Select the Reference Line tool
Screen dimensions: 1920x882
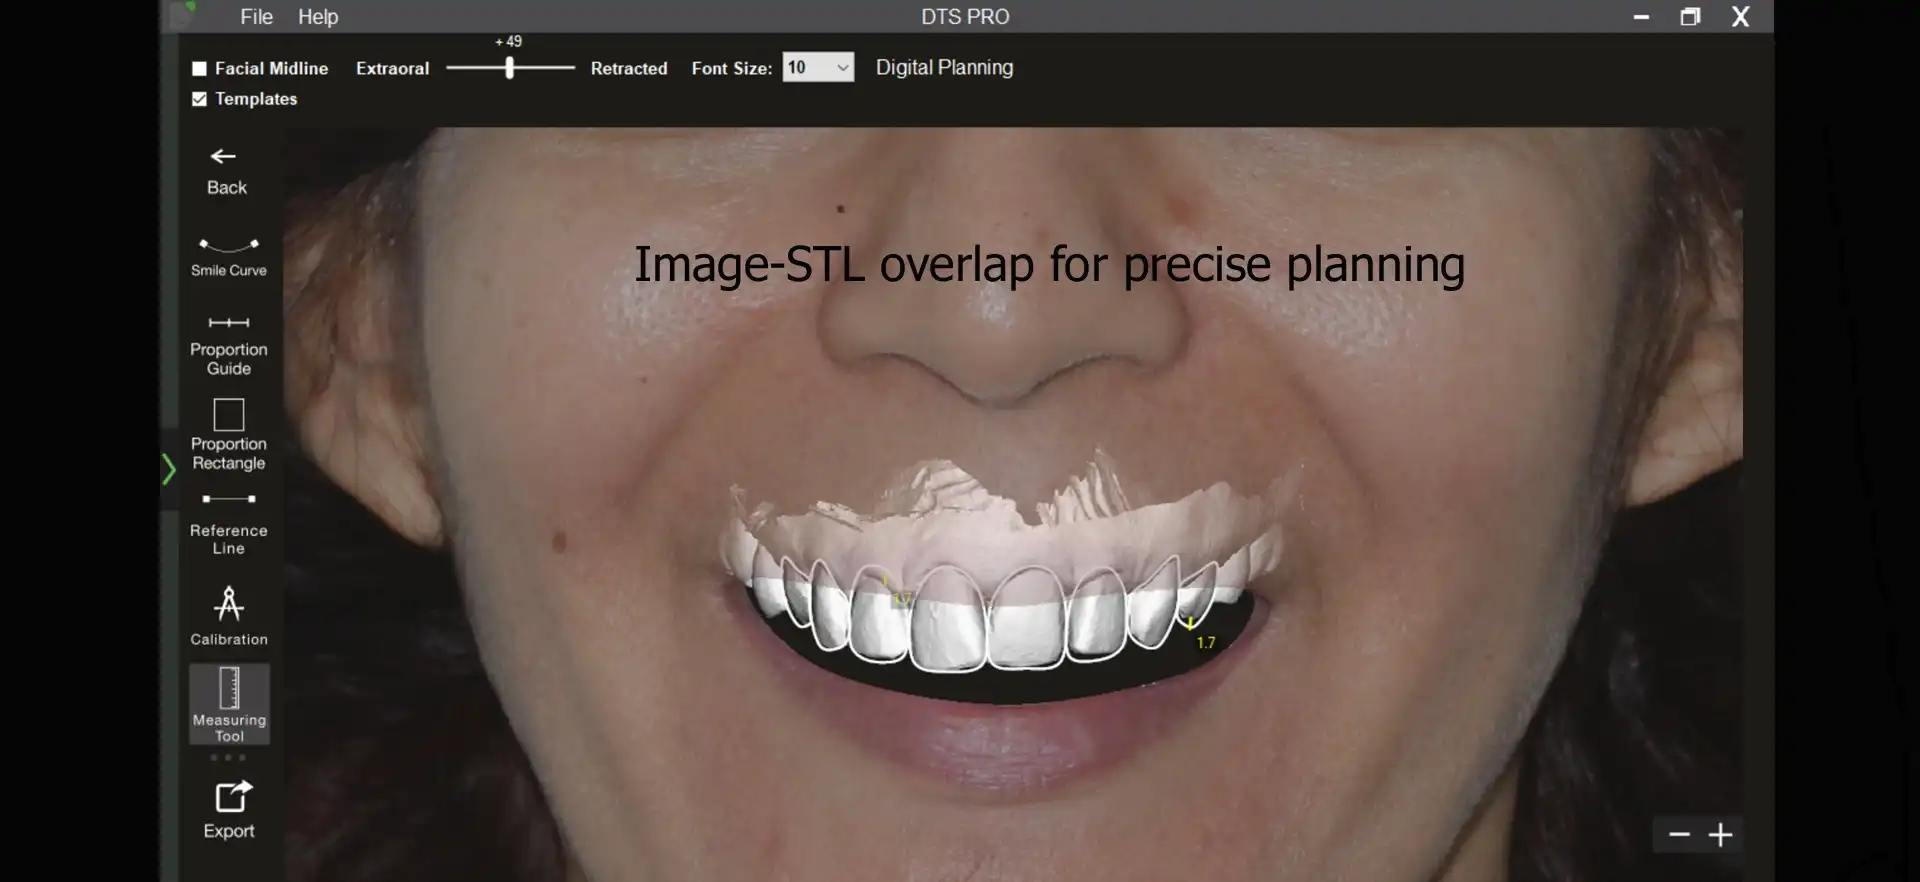click(x=228, y=525)
